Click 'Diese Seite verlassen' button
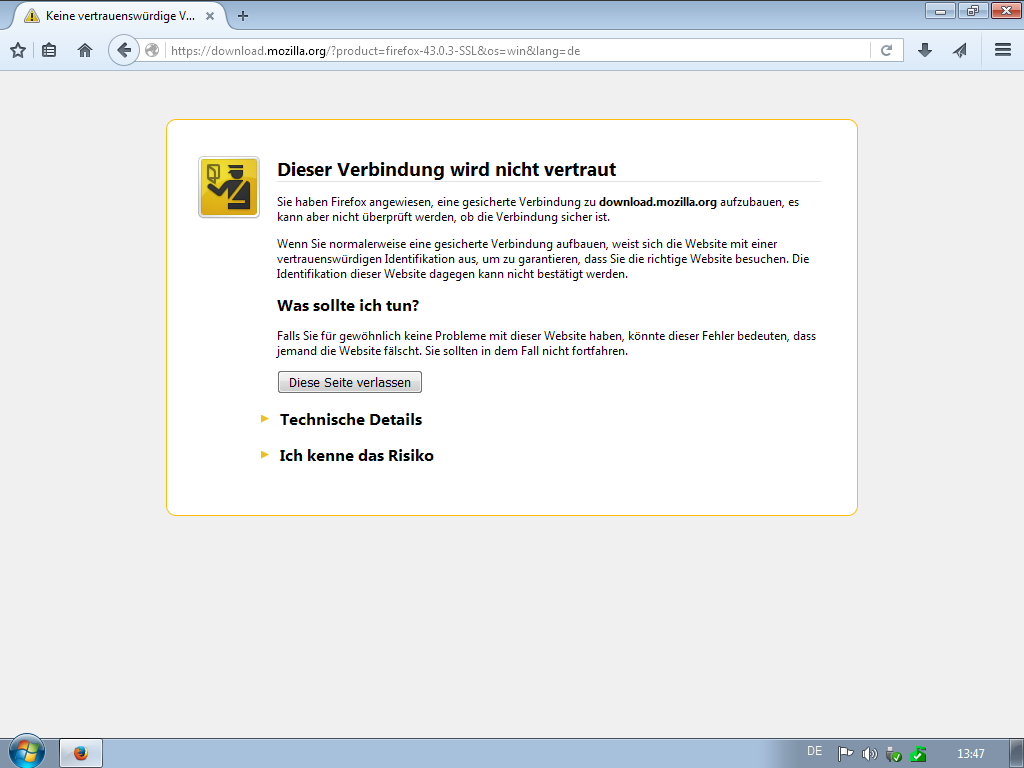Screen dimensions: 1024x768 coord(350,382)
